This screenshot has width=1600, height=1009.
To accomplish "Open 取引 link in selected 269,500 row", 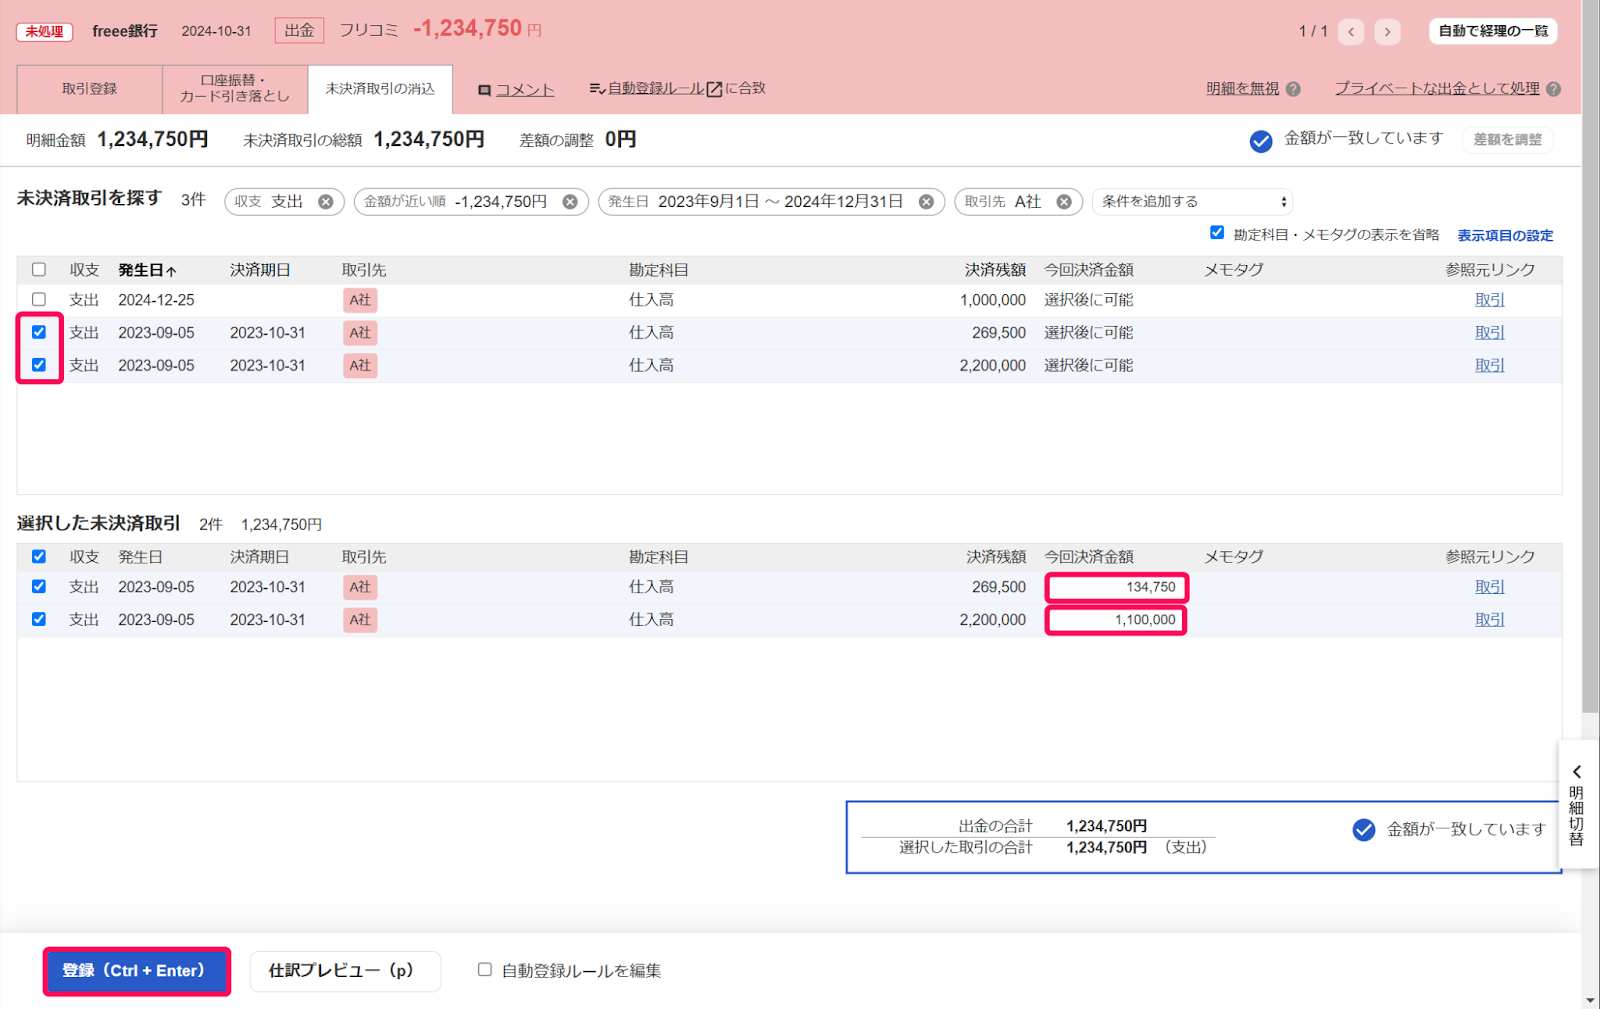I will [x=1490, y=587].
